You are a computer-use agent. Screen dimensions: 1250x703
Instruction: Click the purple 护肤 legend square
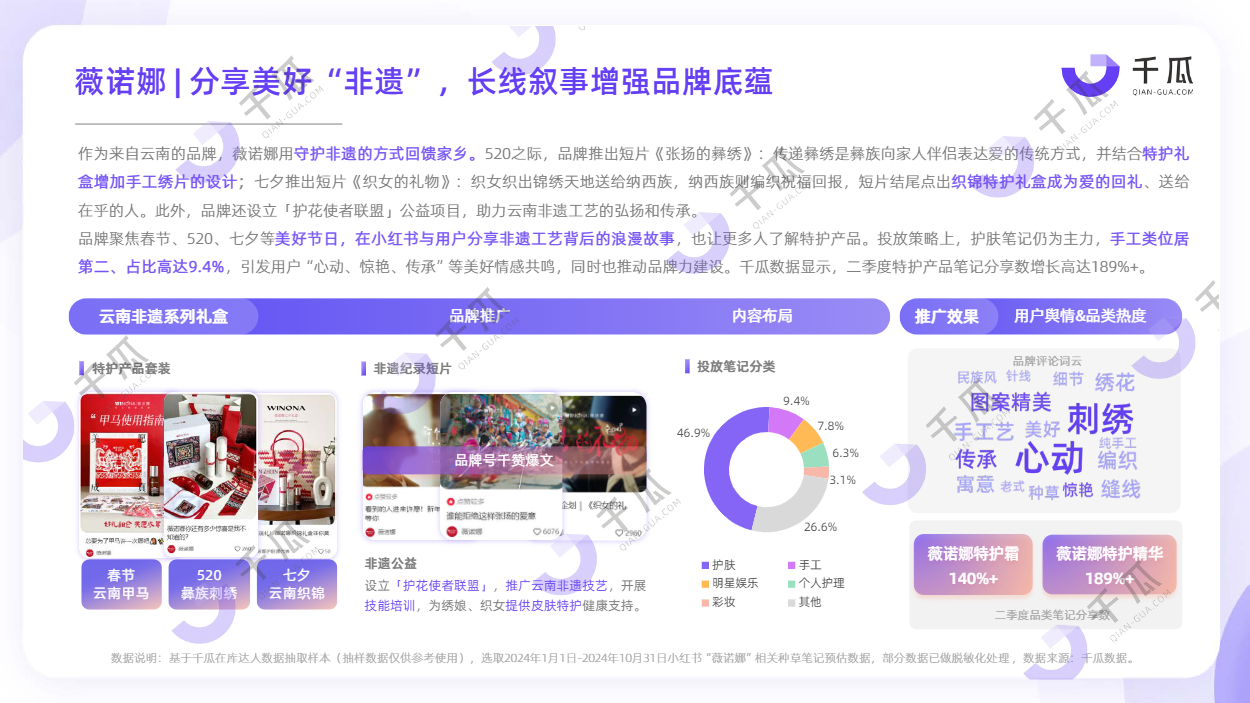705,566
